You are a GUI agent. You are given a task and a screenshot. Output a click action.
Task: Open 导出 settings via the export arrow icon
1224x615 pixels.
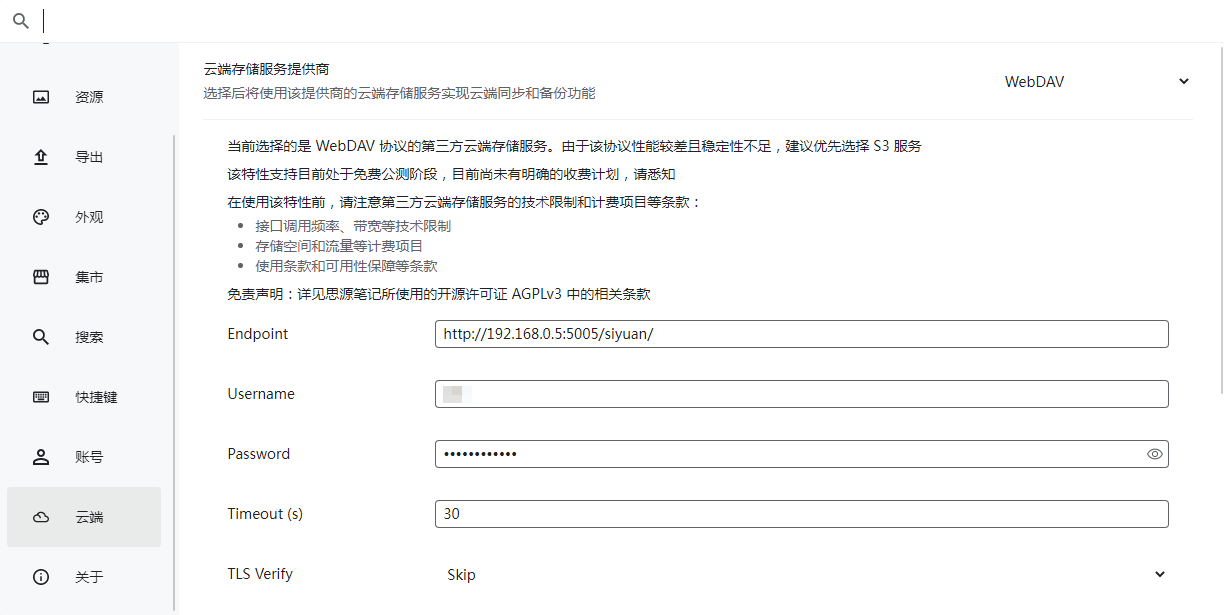click(40, 157)
